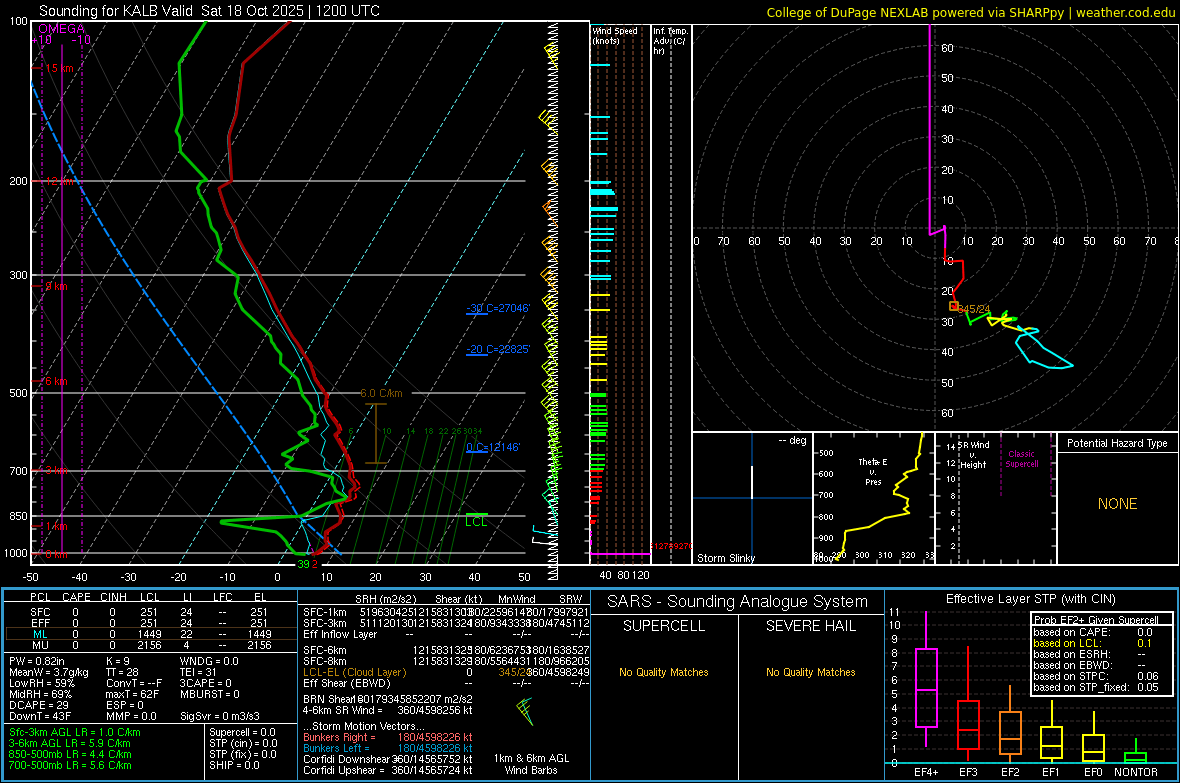Click the Eff Inflow Layer row label
Screen dimensions: 1180x783
[340, 634]
